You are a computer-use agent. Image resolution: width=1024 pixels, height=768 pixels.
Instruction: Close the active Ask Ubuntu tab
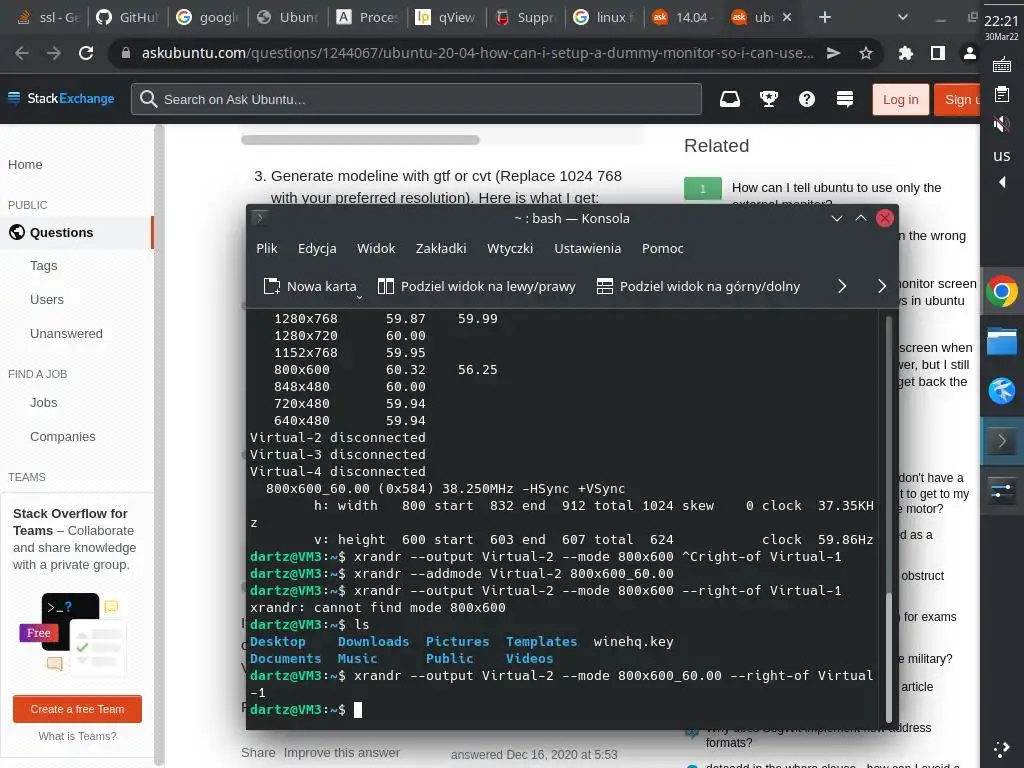[x=787, y=17]
